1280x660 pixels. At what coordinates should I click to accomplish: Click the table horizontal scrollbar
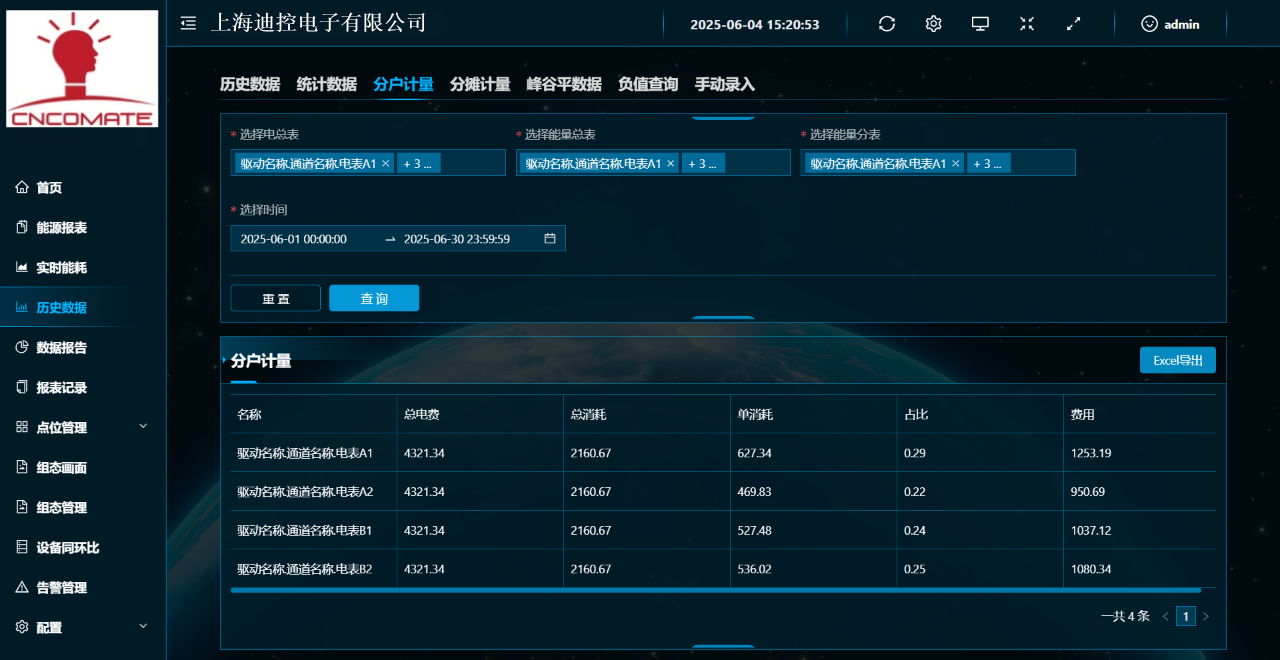click(x=715, y=591)
